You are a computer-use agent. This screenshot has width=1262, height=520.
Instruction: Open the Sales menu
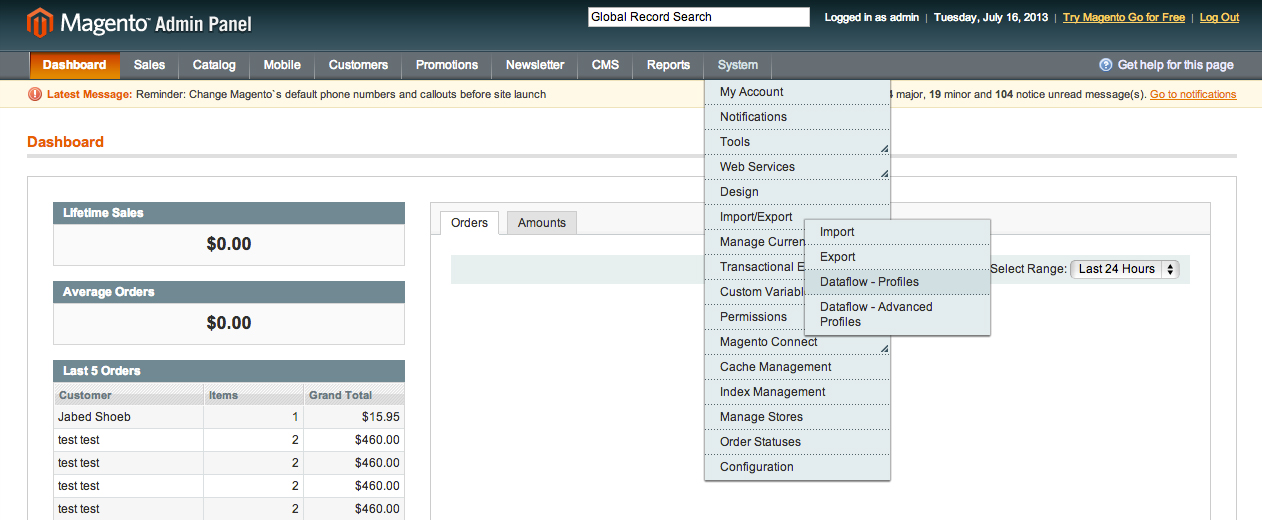tap(149, 65)
